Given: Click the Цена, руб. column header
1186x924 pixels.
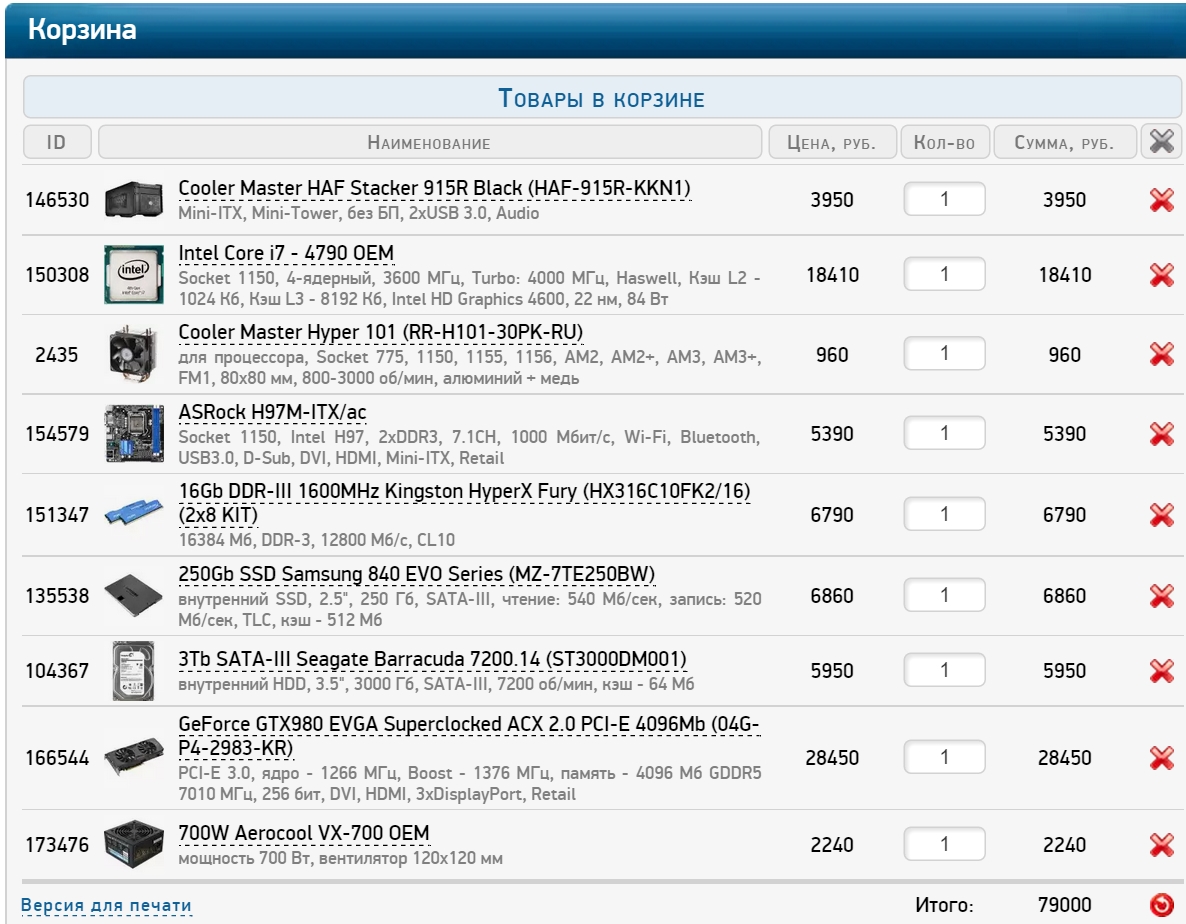Looking at the screenshot, I should (x=832, y=142).
